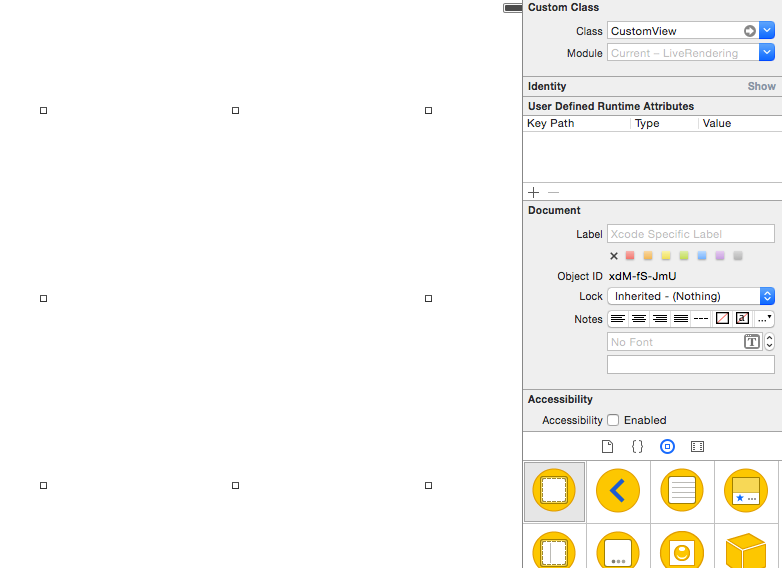Select the yellow label color
The width and height of the screenshot is (782, 568).
coord(666,256)
